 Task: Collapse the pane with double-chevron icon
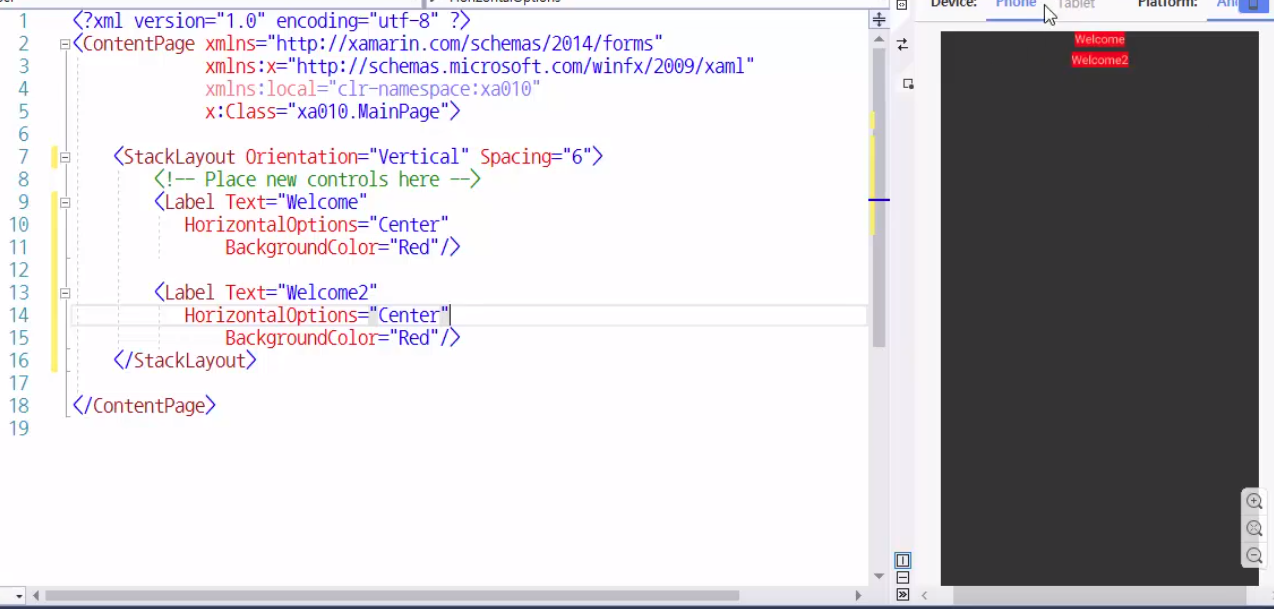[x=902, y=594]
